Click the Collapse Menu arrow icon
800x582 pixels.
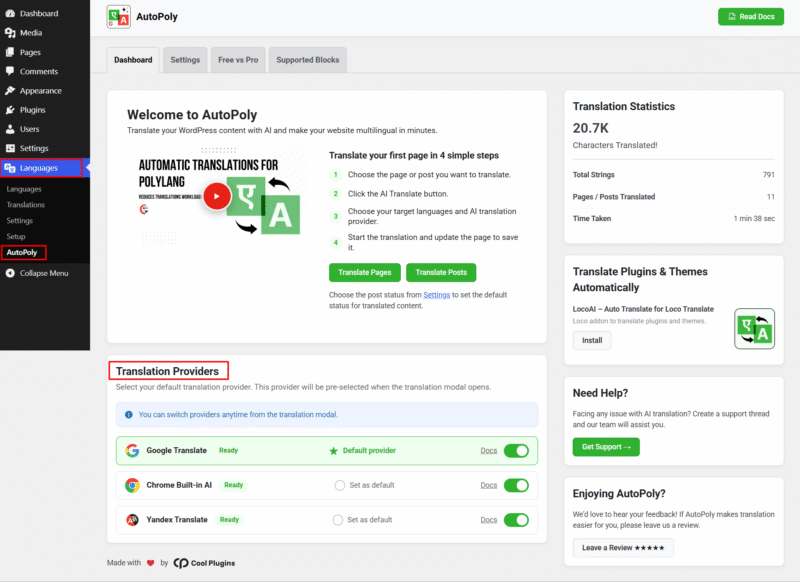click(x=10, y=273)
